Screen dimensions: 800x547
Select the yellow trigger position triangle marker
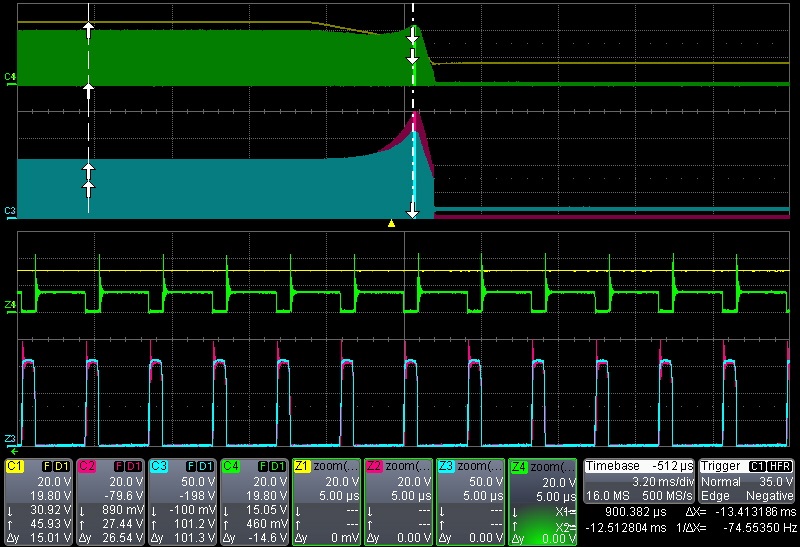(391, 223)
